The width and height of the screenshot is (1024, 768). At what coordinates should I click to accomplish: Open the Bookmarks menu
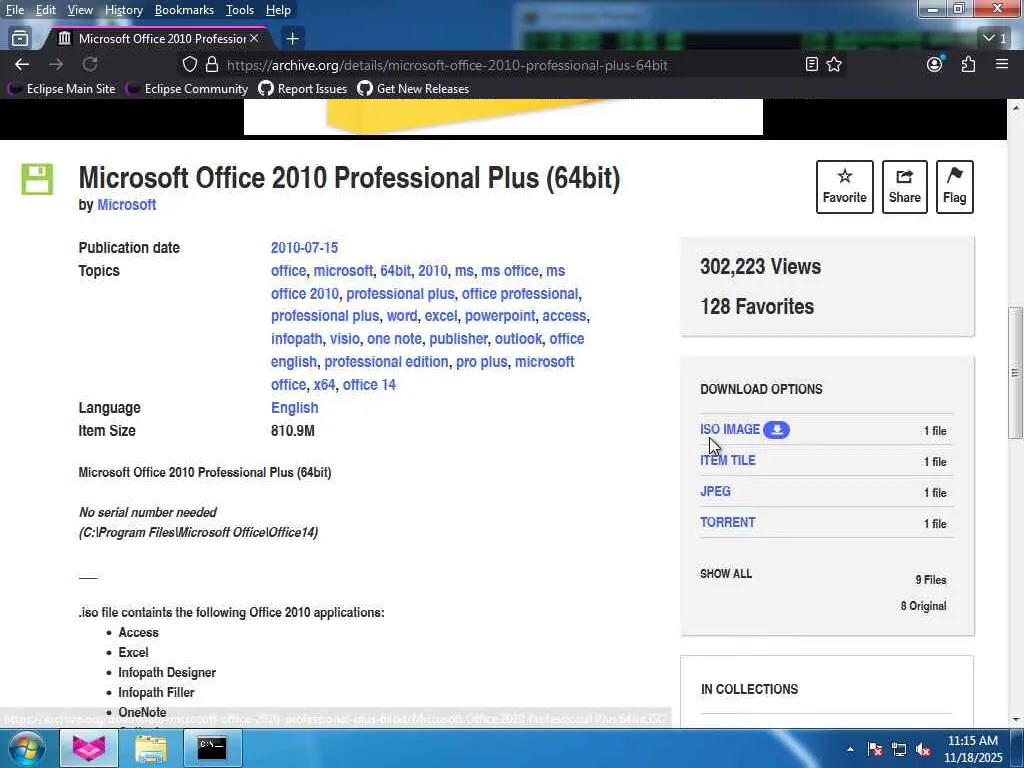coord(184,10)
